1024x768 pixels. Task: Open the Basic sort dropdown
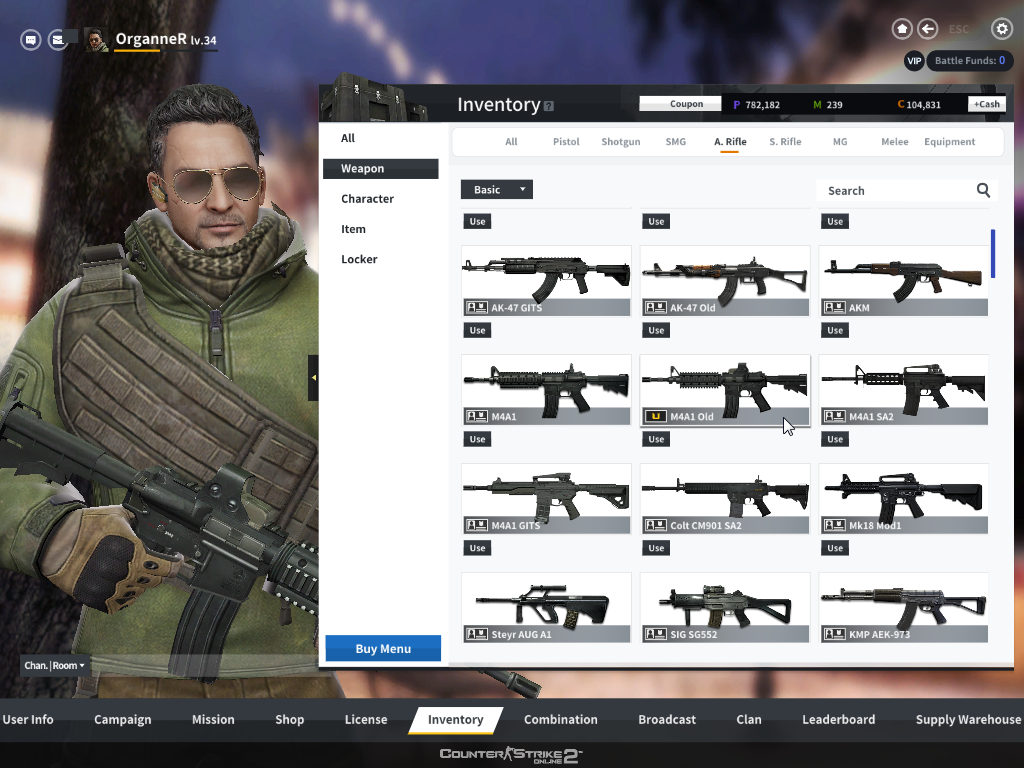pyautogui.click(x=497, y=189)
